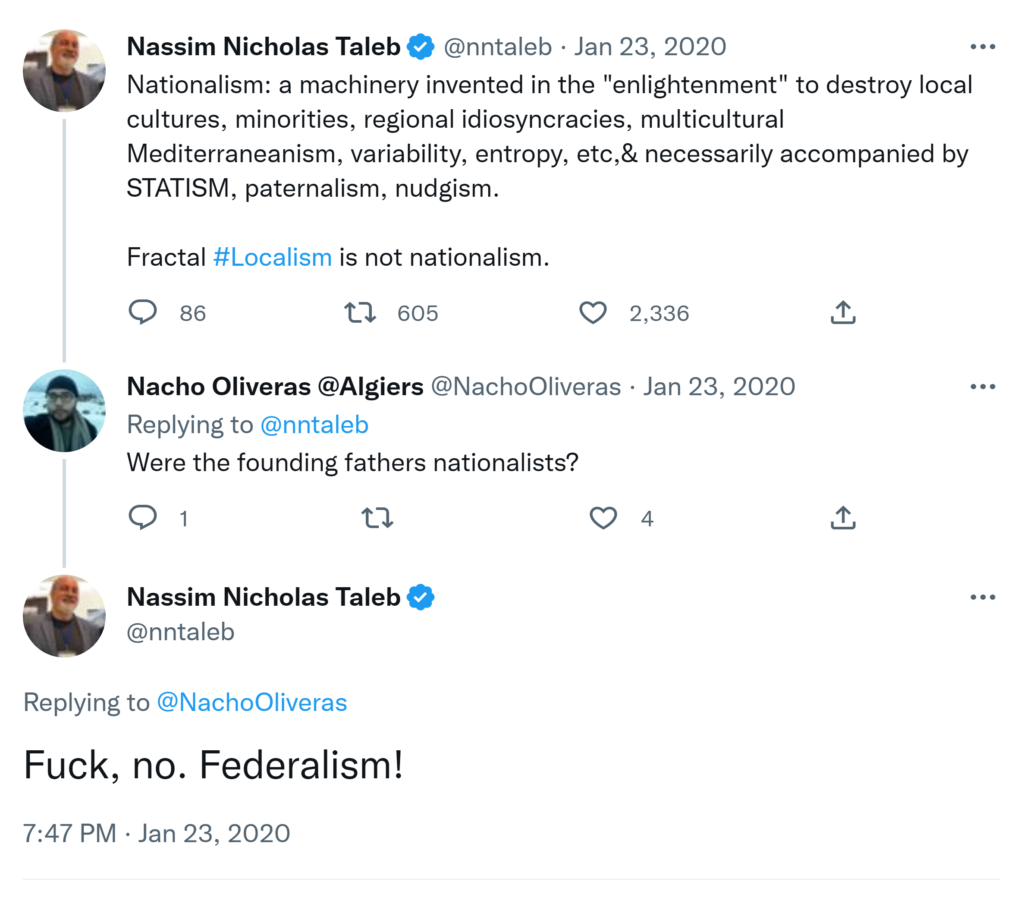Open more options on the first Taleb tweet
This screenshot has height=903, width=1024.
point(982,47)
